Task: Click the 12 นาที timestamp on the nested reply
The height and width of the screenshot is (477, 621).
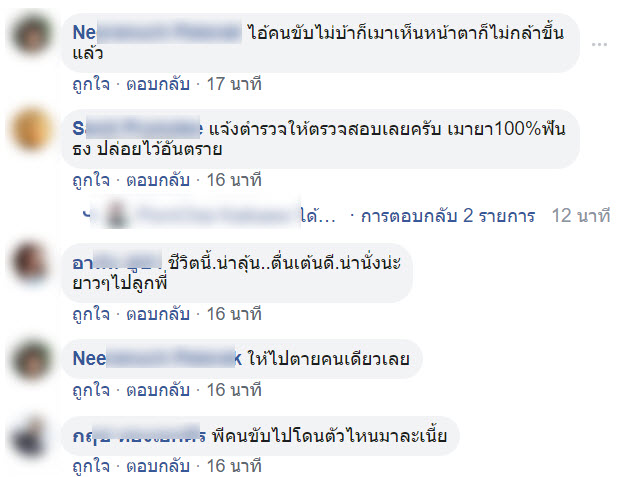Action: tap(581, 216)
